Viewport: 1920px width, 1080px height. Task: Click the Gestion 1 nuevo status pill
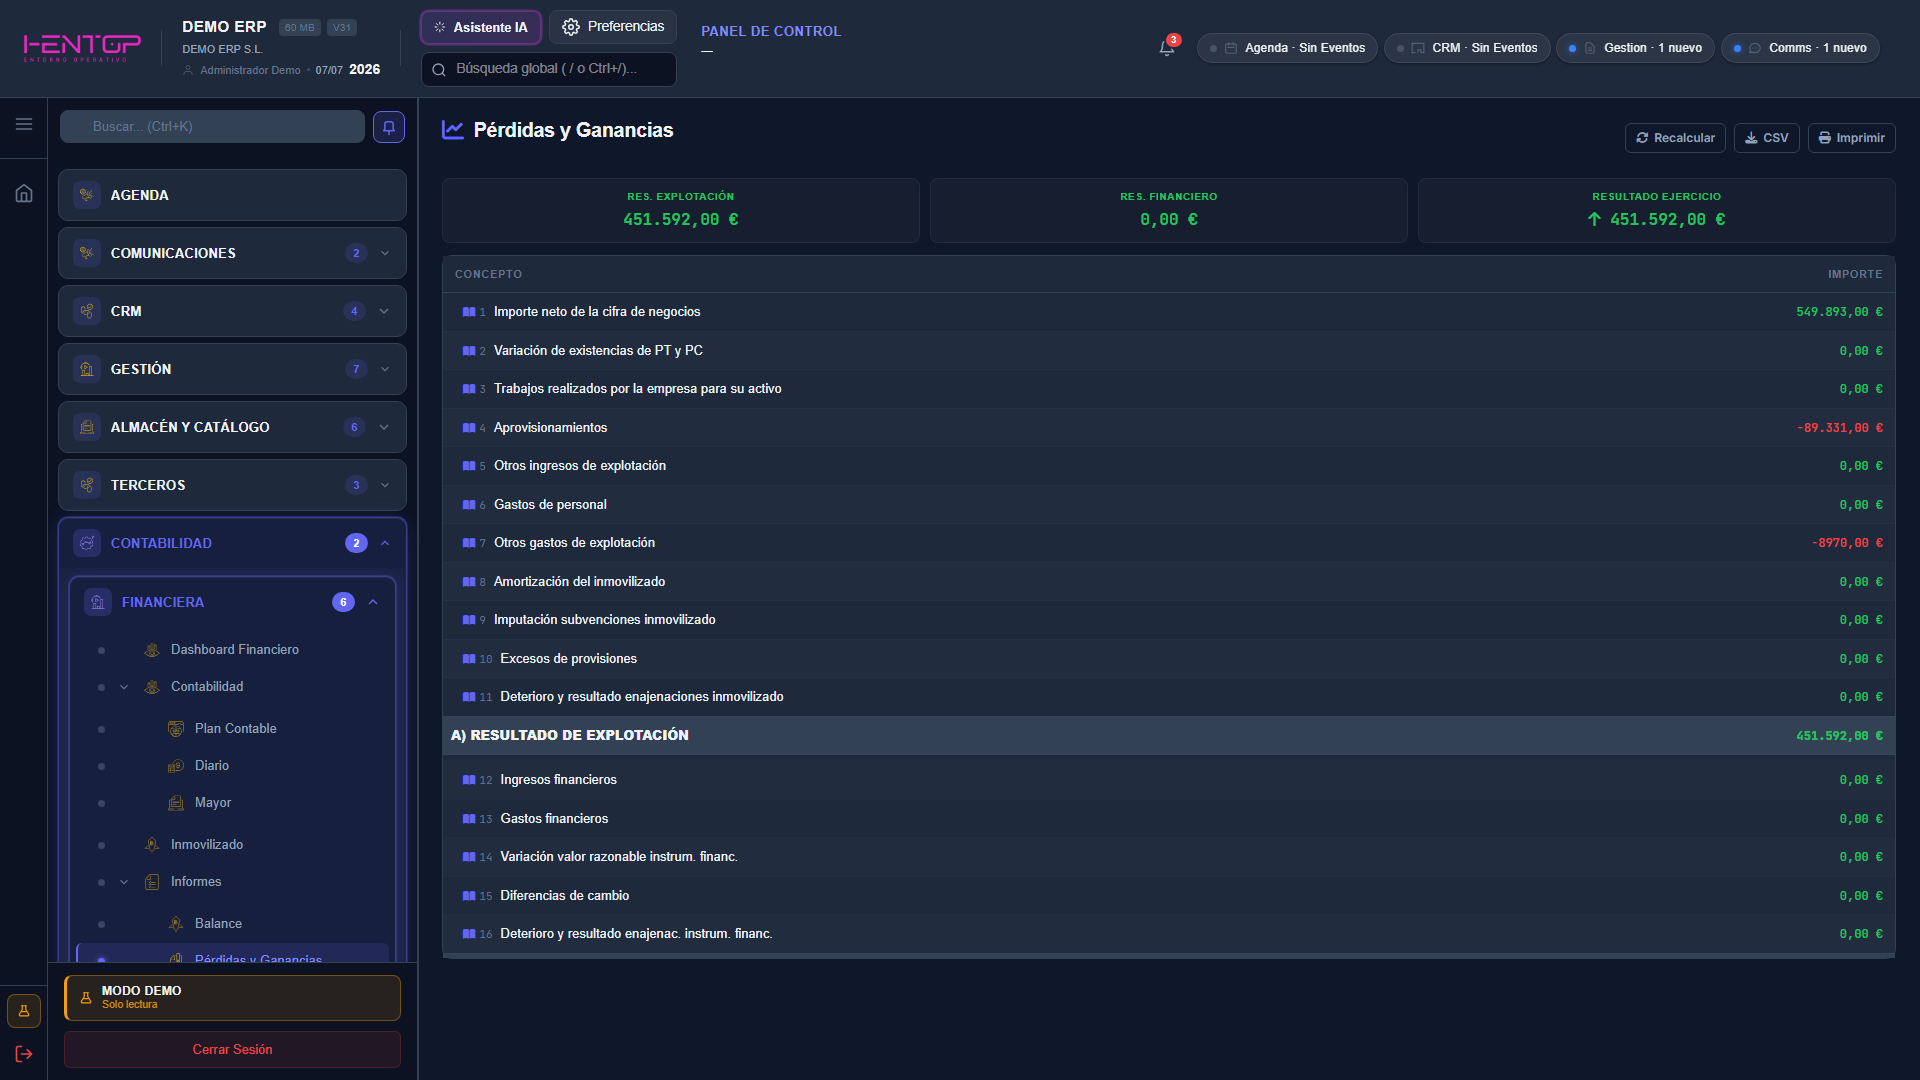tap(1635, 48)
